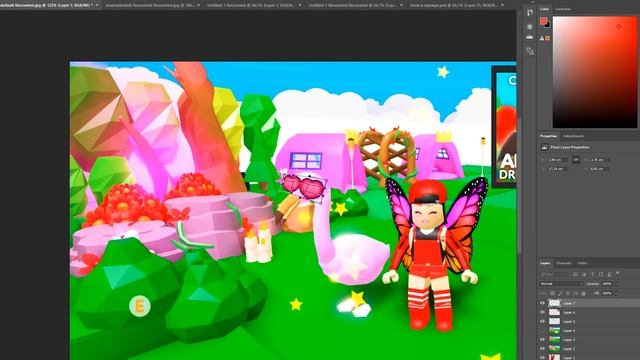Switch to Layers panel tab
This screenshot has height=360, width=640.
545,263
